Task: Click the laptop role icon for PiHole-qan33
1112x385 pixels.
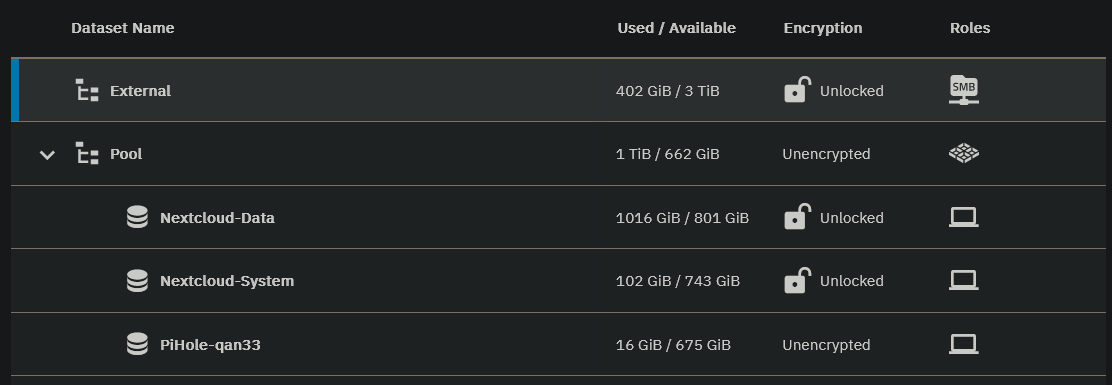Action: [x=964, y=344]
